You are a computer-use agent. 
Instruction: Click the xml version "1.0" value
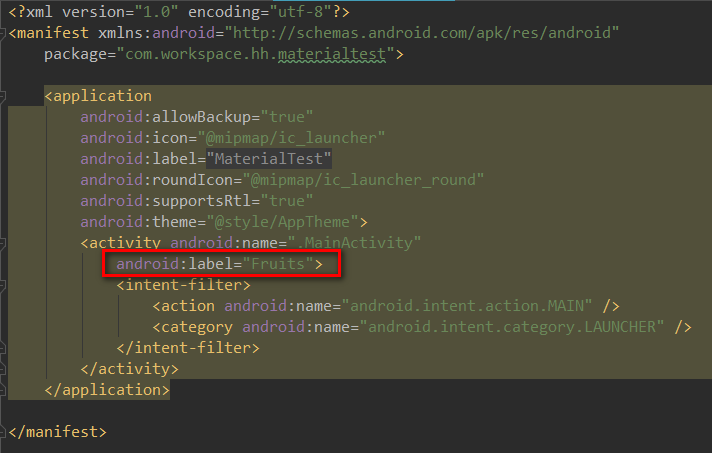click(x=156, y=12)
